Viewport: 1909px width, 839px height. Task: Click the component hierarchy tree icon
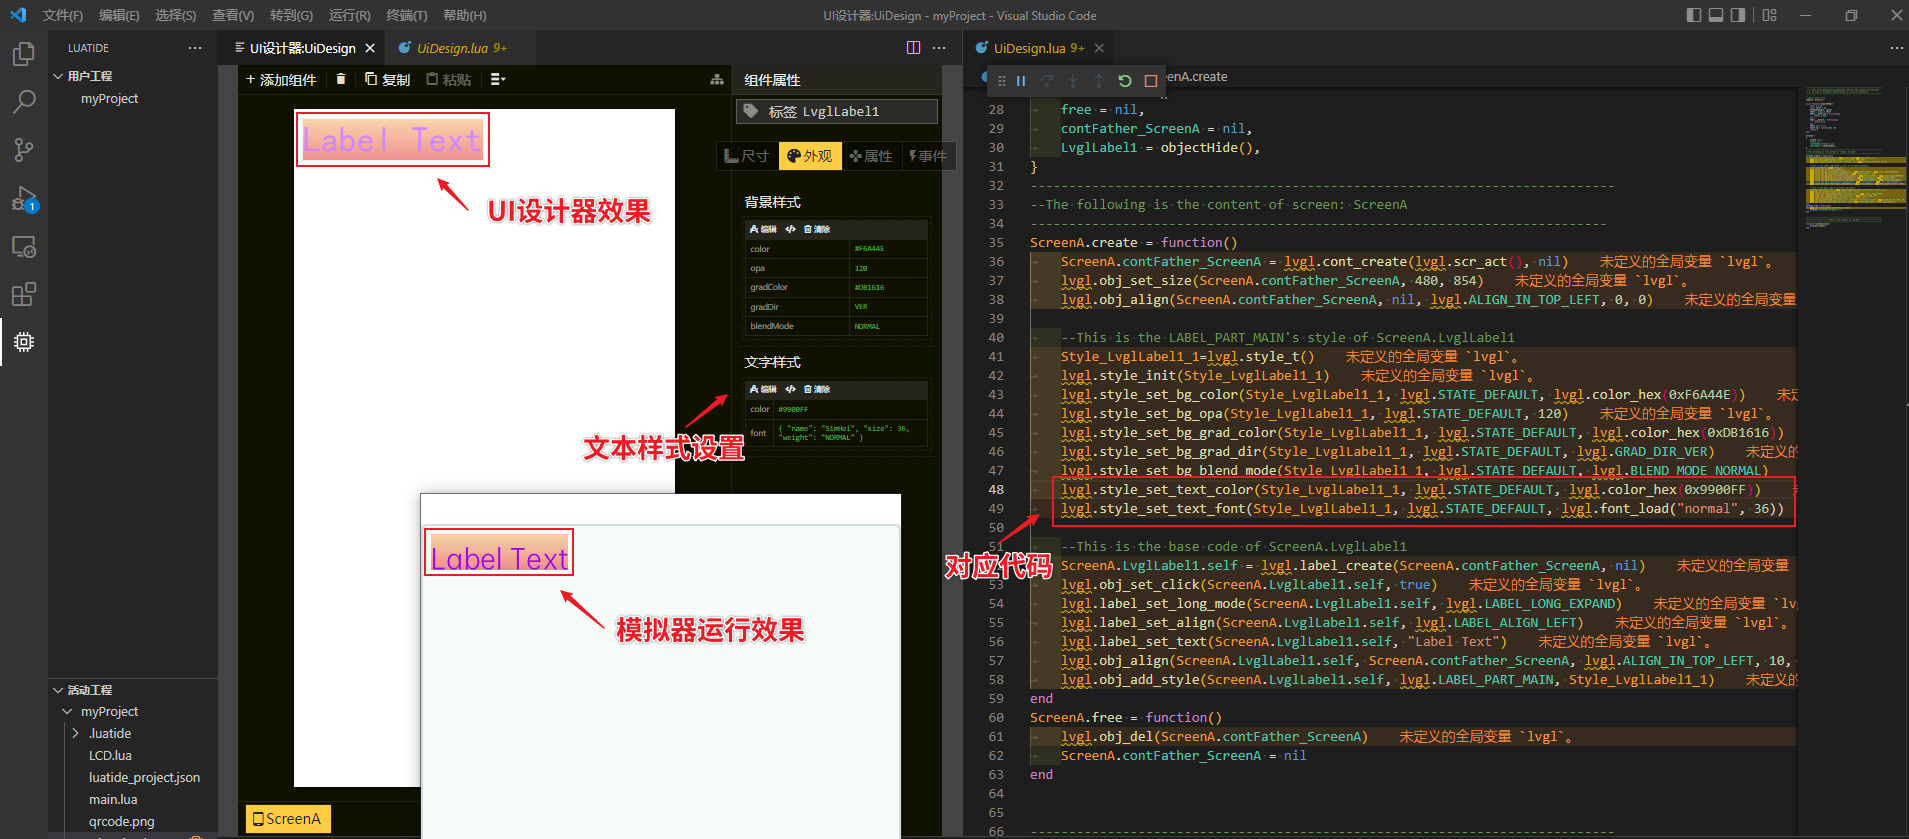click(x=716, y=80)
